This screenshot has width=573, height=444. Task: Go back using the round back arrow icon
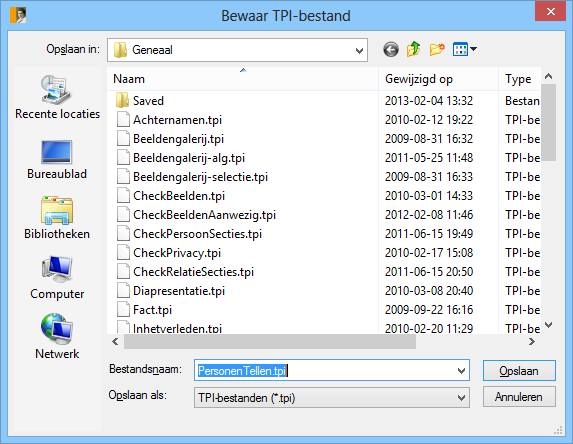391,49
